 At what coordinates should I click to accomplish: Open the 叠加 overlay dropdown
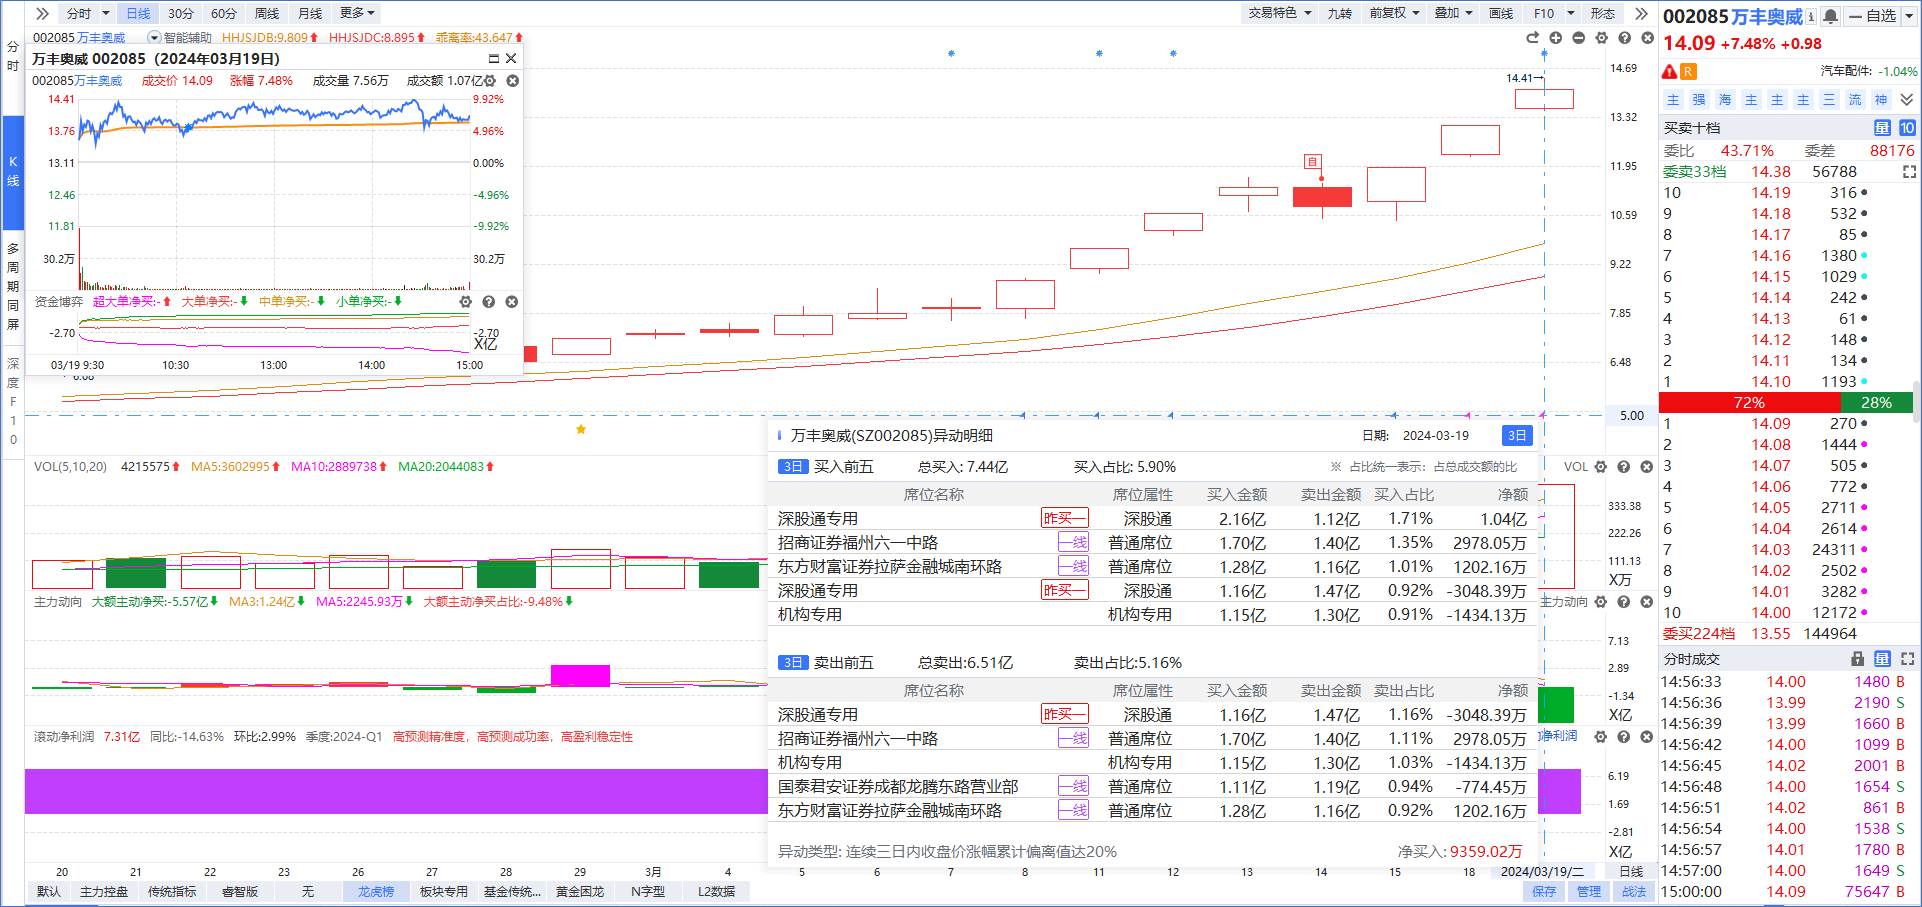(1454, 13)
